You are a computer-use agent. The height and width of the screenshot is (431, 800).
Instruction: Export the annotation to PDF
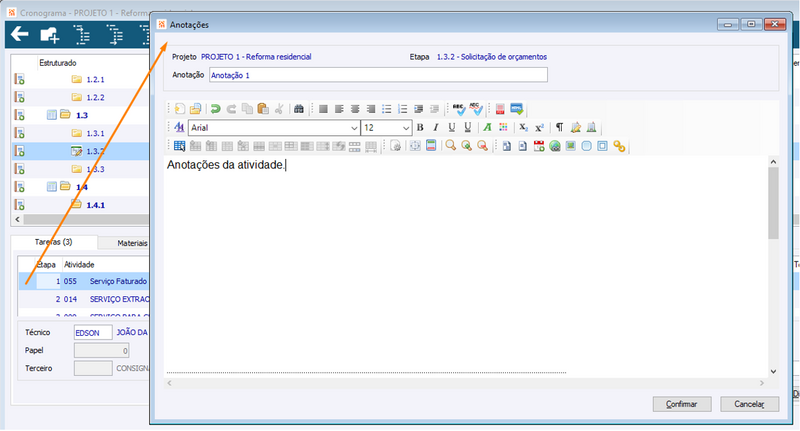[x=500, y=109]
